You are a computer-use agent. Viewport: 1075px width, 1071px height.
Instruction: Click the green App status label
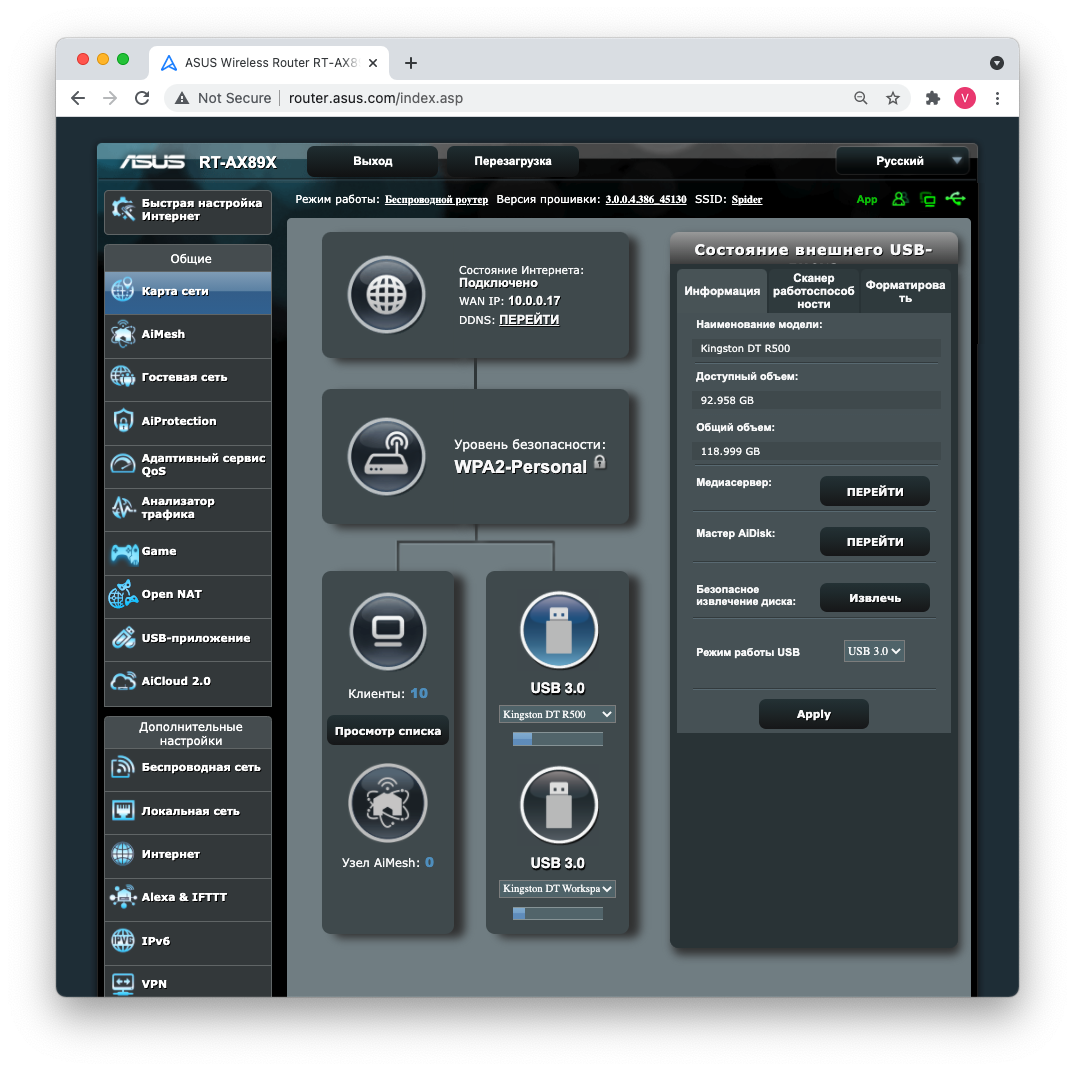click(867, 200)
